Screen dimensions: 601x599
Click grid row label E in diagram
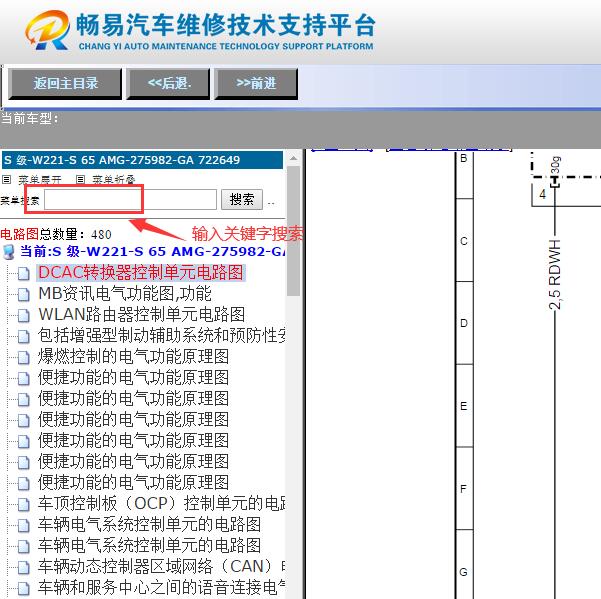[x=464, y=406]
